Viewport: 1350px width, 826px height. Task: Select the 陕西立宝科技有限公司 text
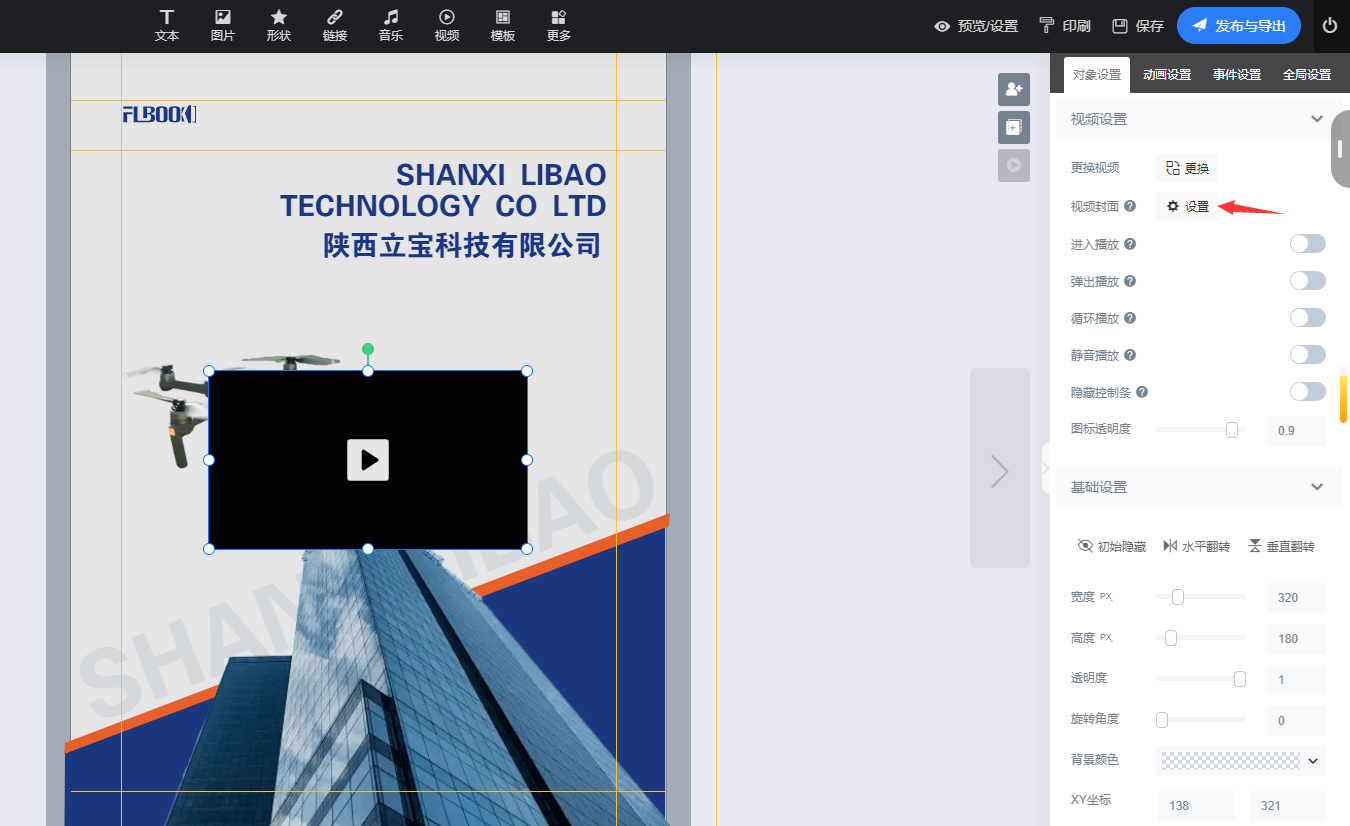(462, 245)
